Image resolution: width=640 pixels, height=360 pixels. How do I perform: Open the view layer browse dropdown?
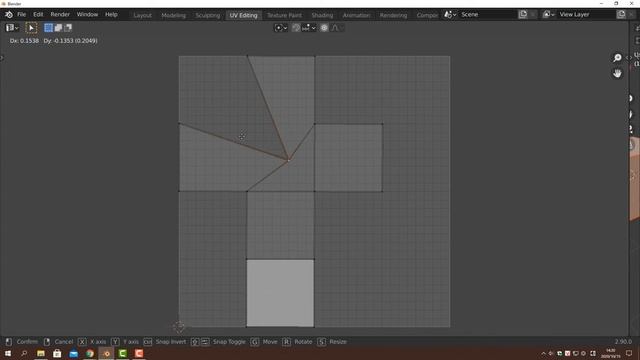(549, 14)
